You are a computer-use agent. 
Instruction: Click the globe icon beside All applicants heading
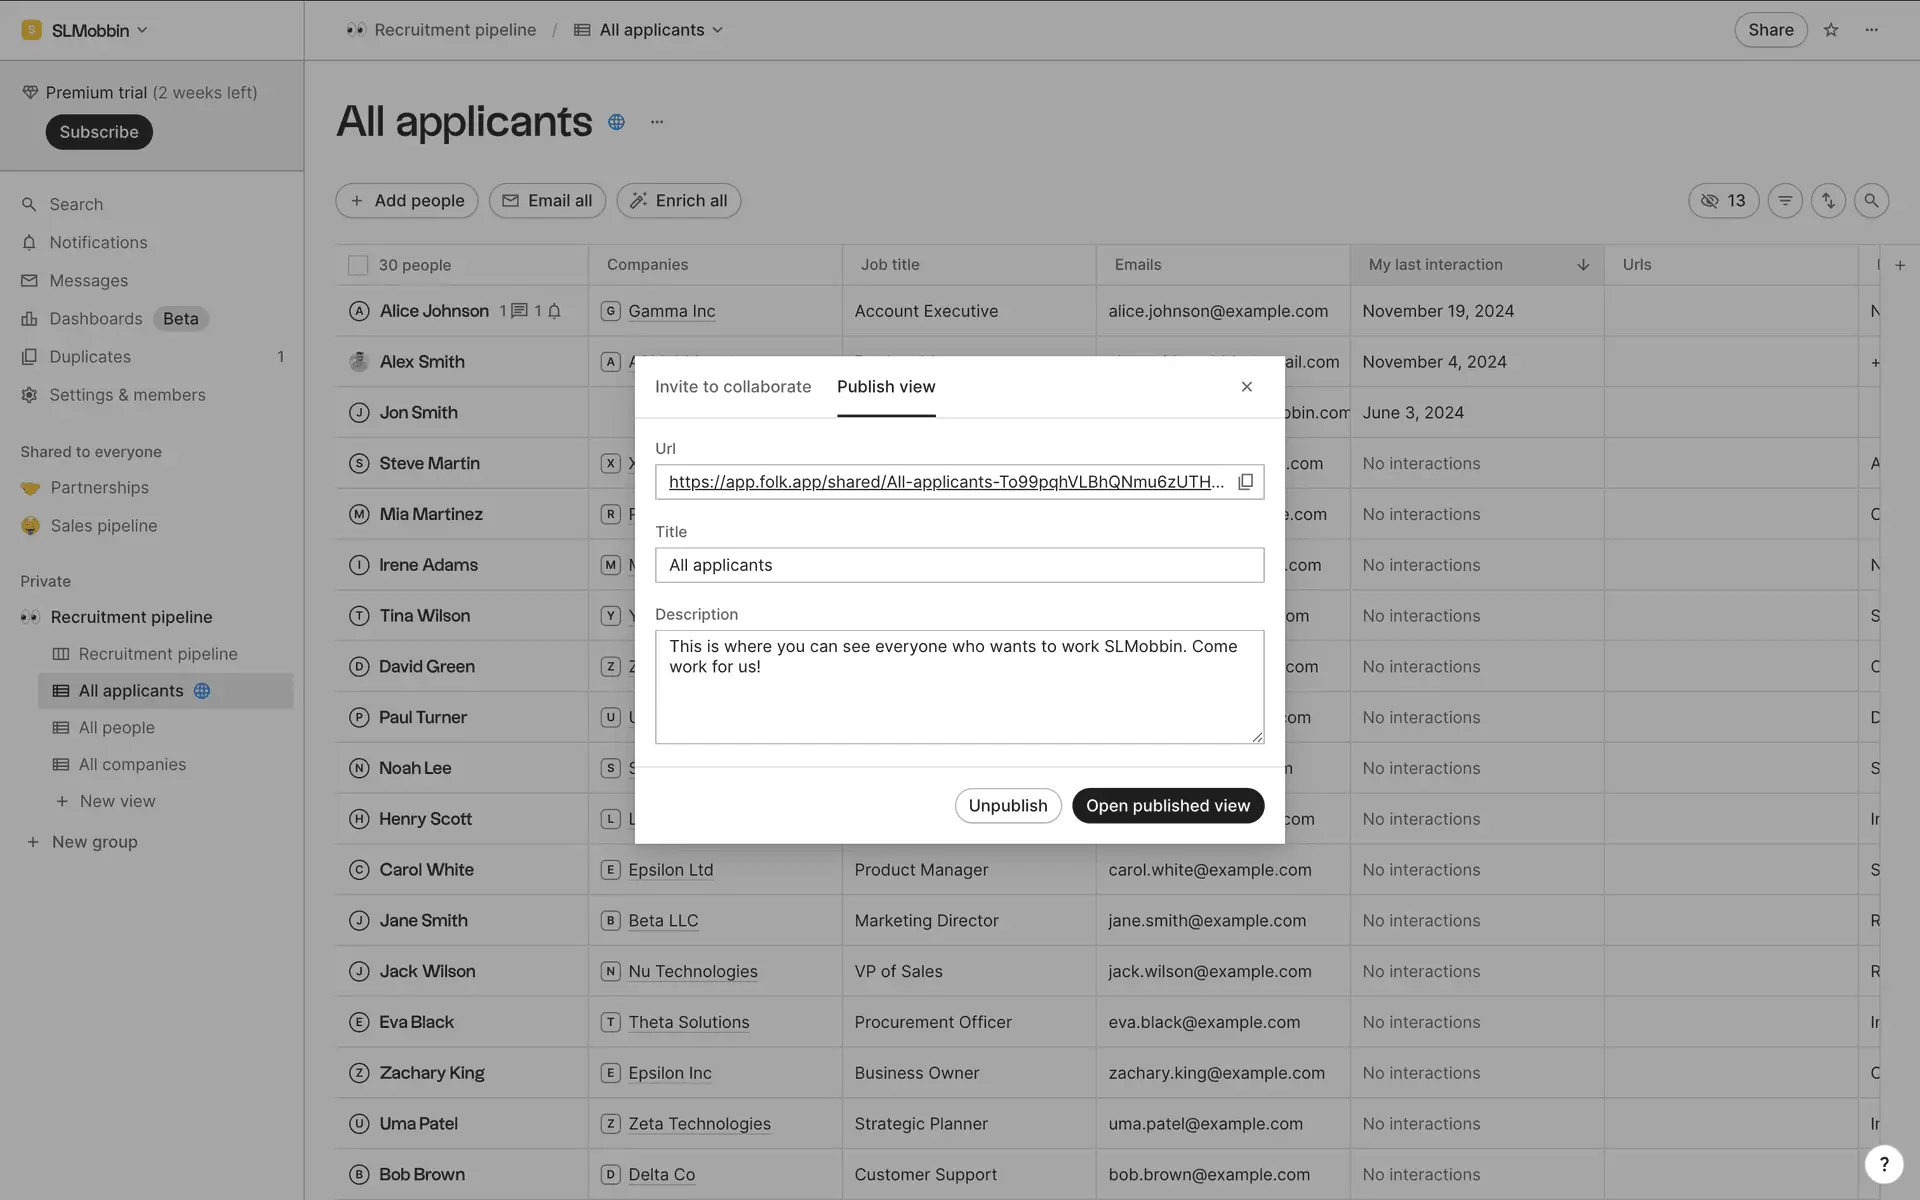(616, 122)
